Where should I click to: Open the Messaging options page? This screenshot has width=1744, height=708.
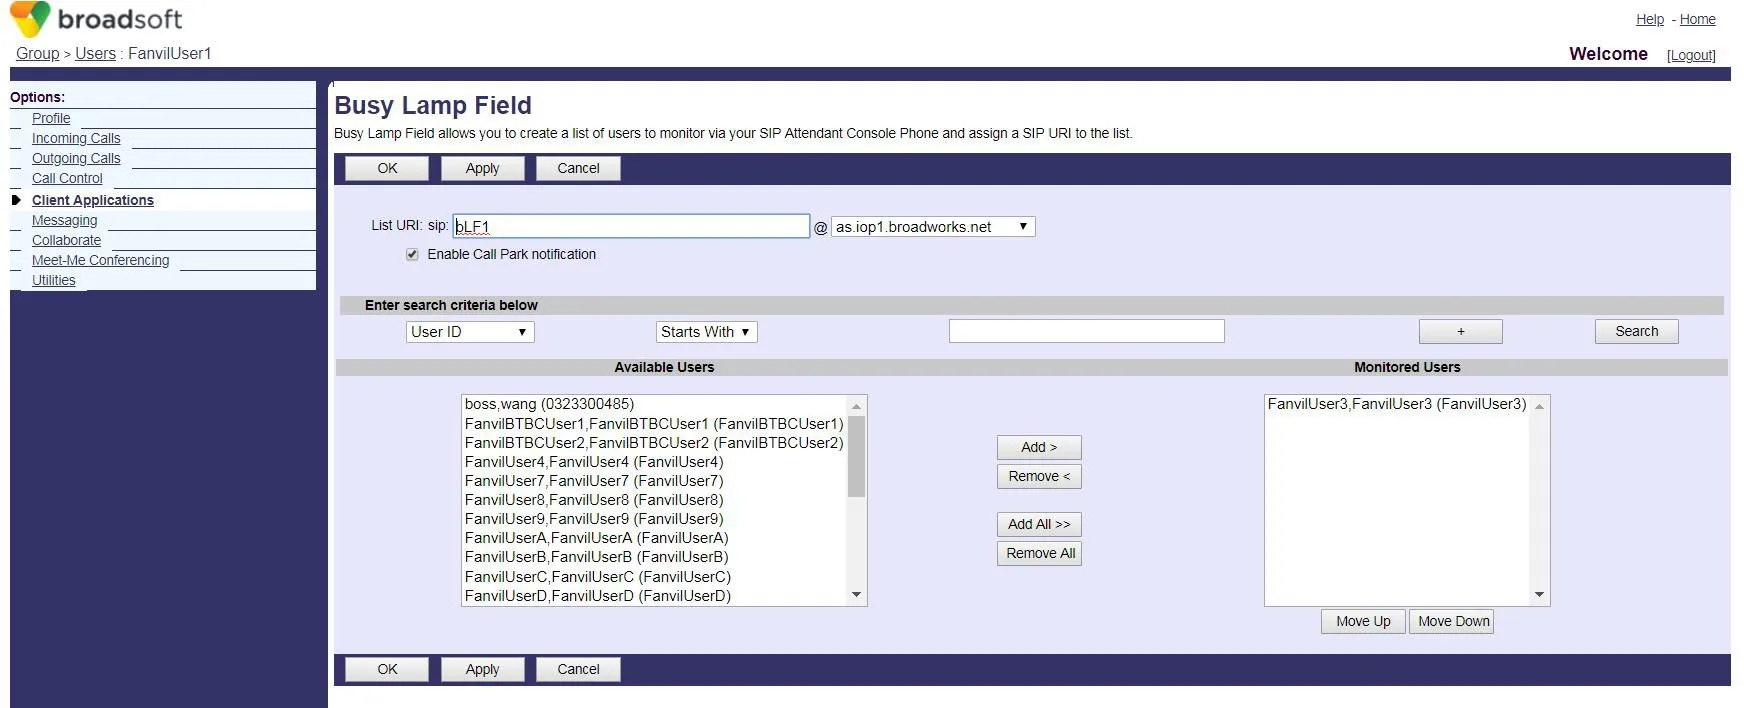point(64,220)
